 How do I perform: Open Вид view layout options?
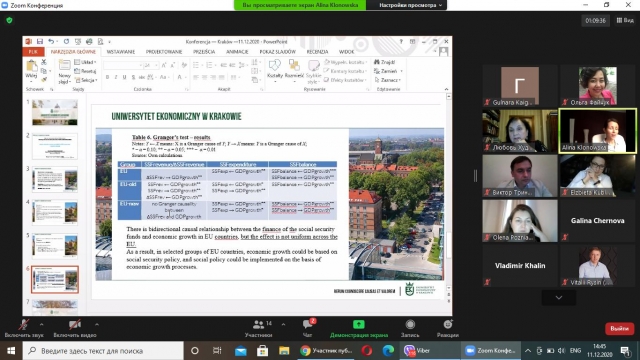(x=625, y=20)
